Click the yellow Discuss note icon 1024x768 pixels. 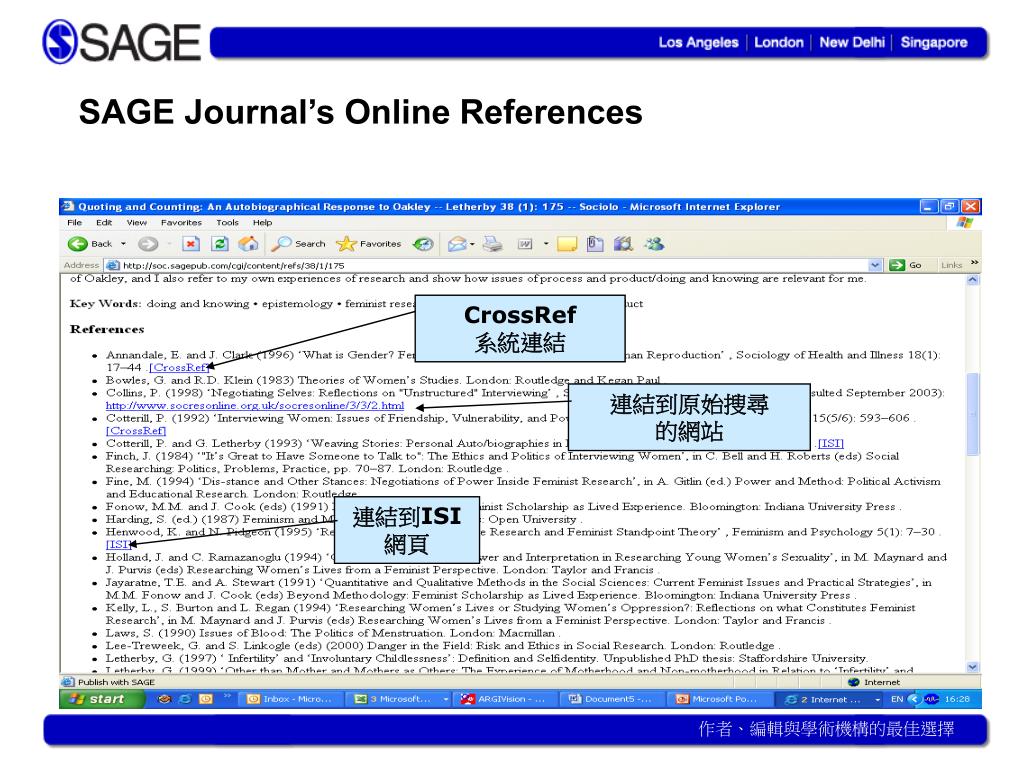pos(567,244)
